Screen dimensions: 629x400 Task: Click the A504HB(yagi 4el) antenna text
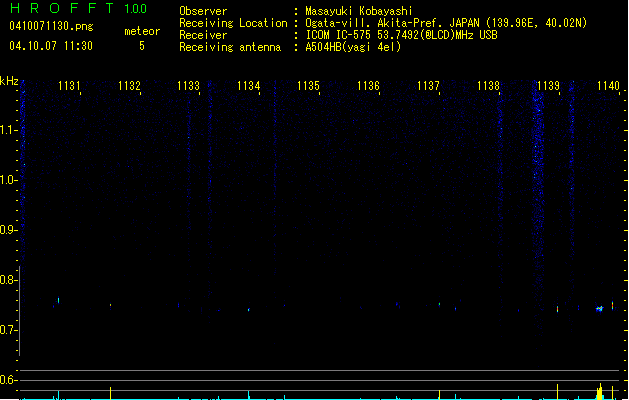[353, 47]
